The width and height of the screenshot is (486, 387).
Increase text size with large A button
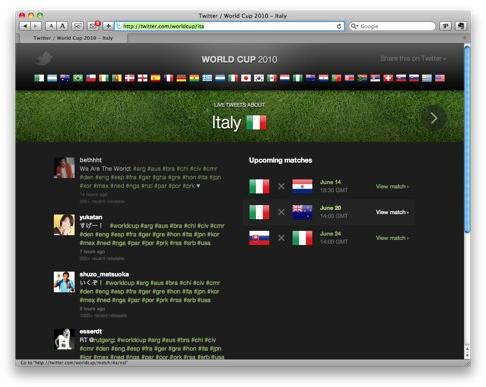coord(62,26)
